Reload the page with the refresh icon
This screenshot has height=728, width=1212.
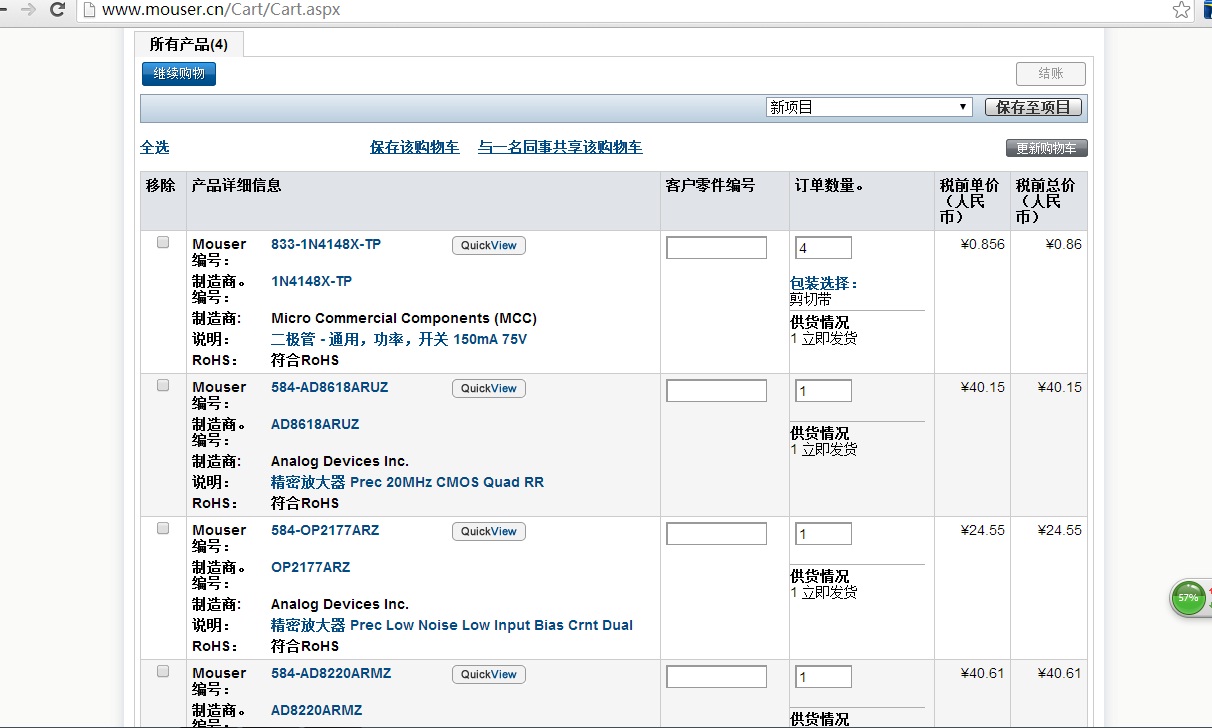pyautogui.click(x=58, y=10)
